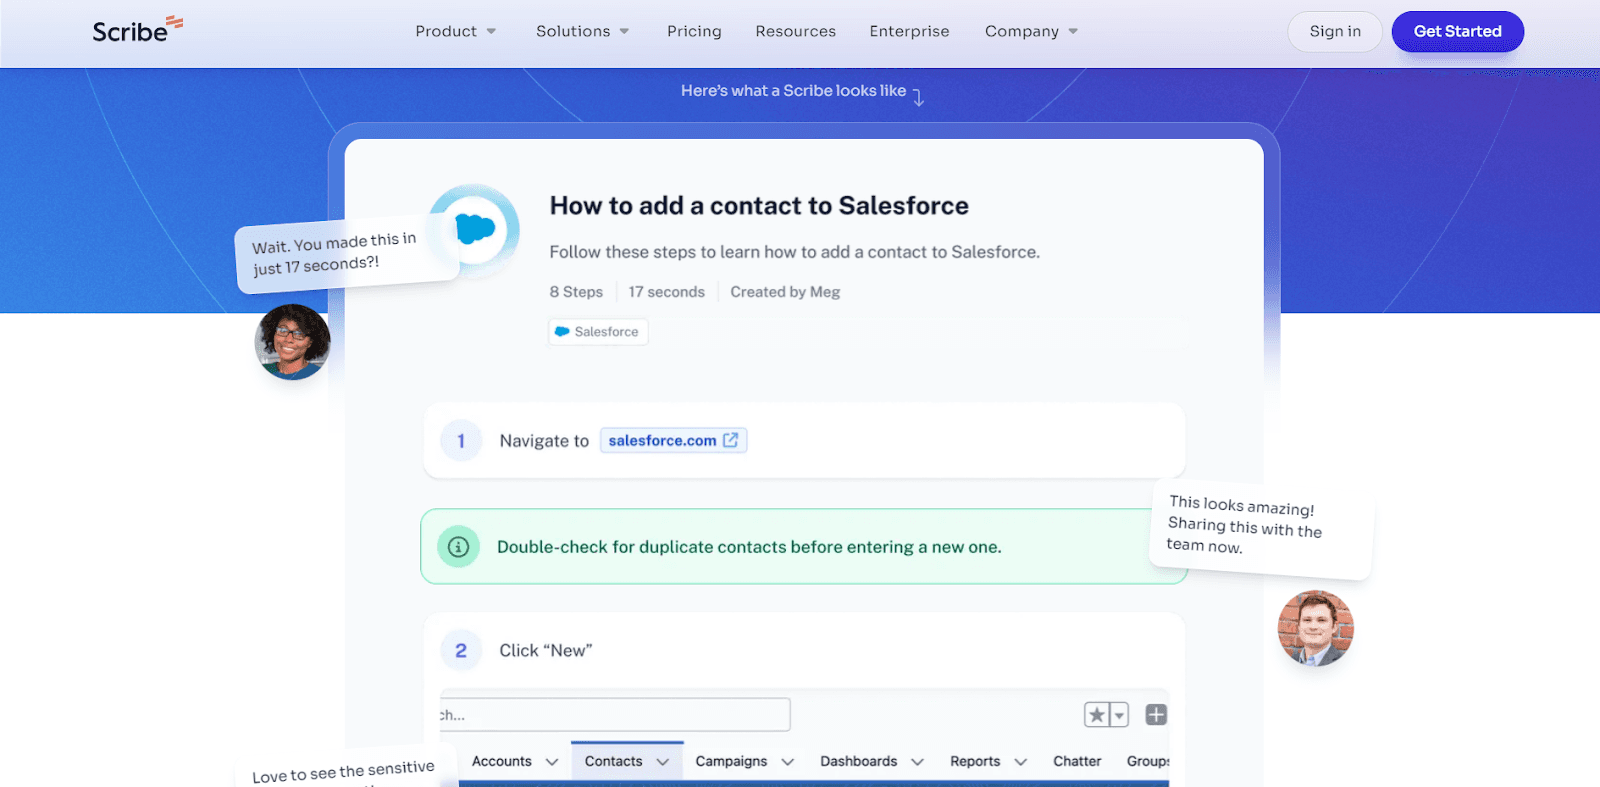Image resolution: width=1600 pixels, height=787 pixels.
Task: Open the Solutions dropdown menu
Action: (583, 31)
